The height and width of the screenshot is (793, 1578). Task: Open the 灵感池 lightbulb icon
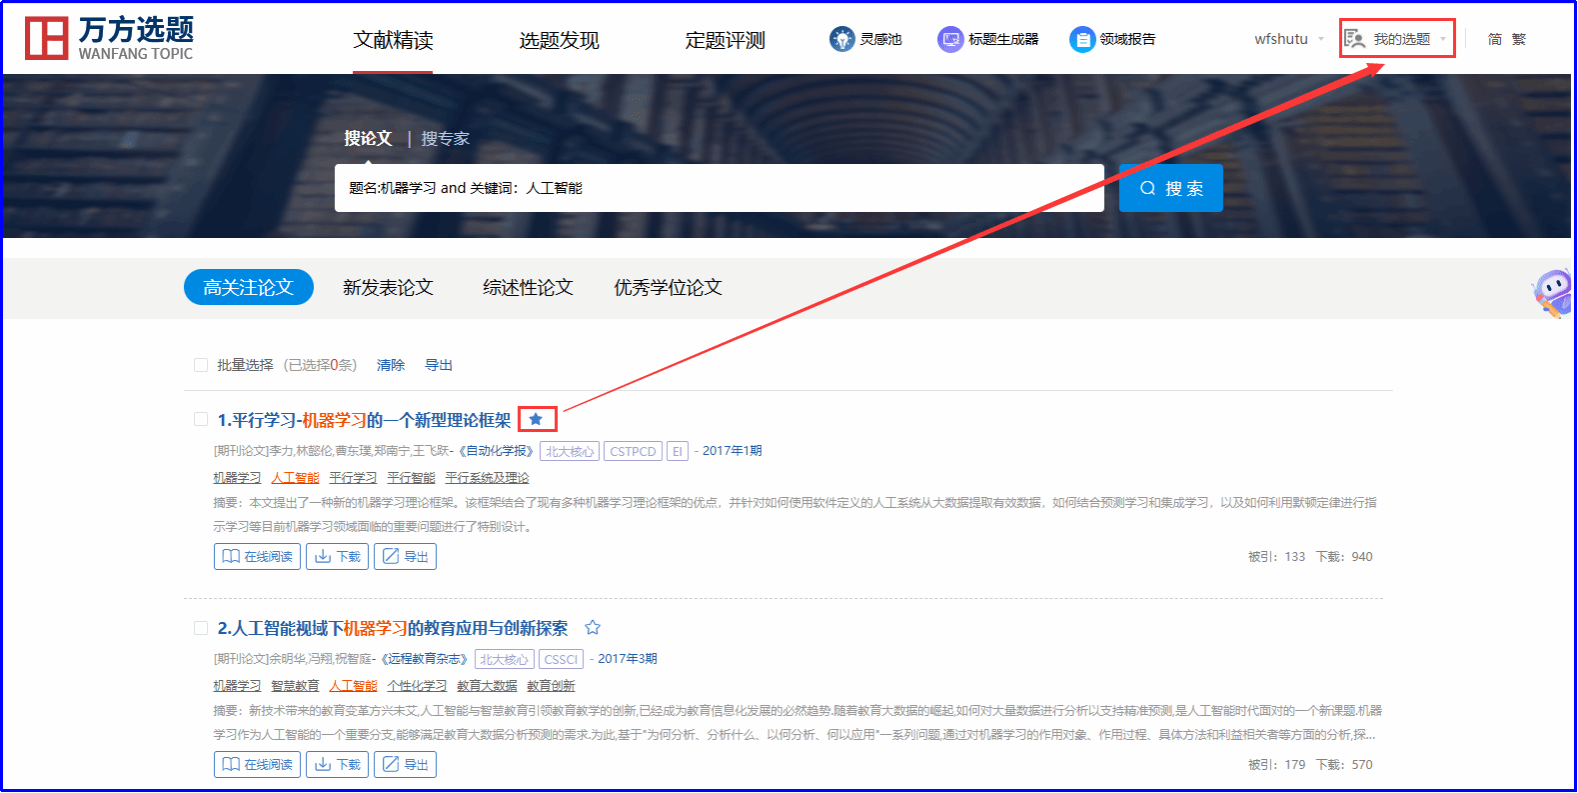pyautogui.click(x=842, y=39)
